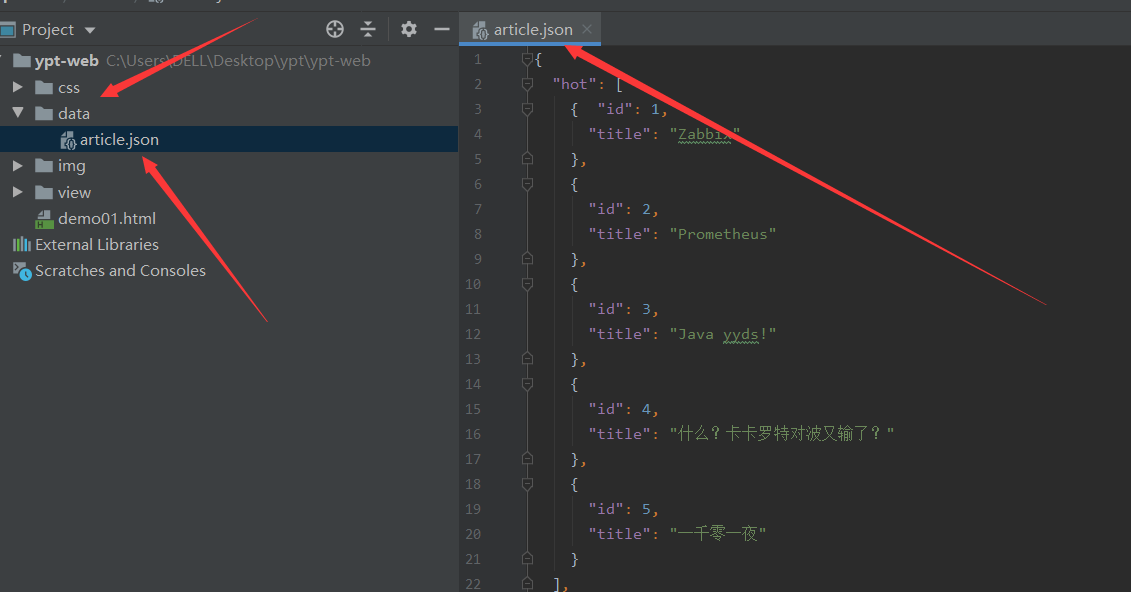
Task: Fold the object starting at line 10
Action: 527,284
